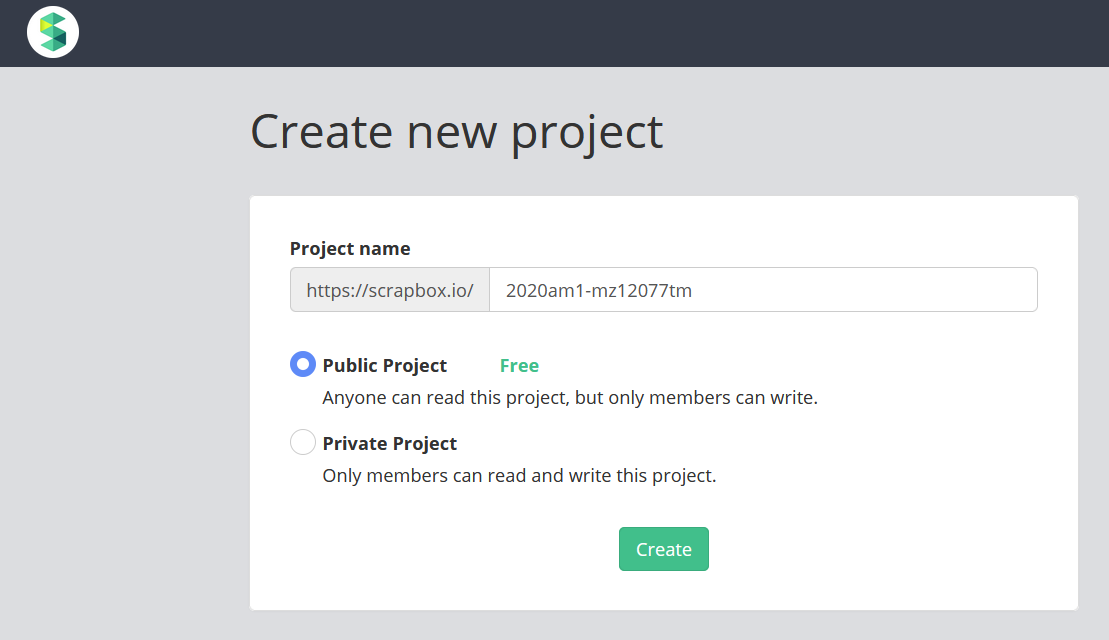Click the entered text 2020am1-mz12077tm
1109x640 pixels.
599,291
